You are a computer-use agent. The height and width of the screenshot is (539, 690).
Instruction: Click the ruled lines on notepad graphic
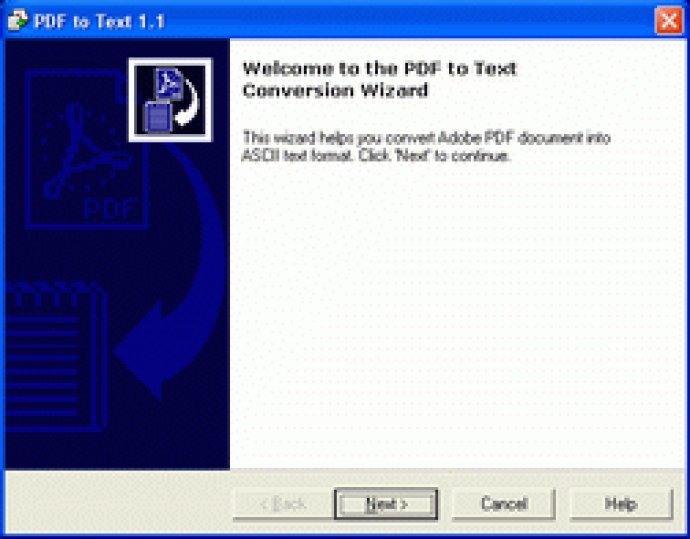point(42,365)
